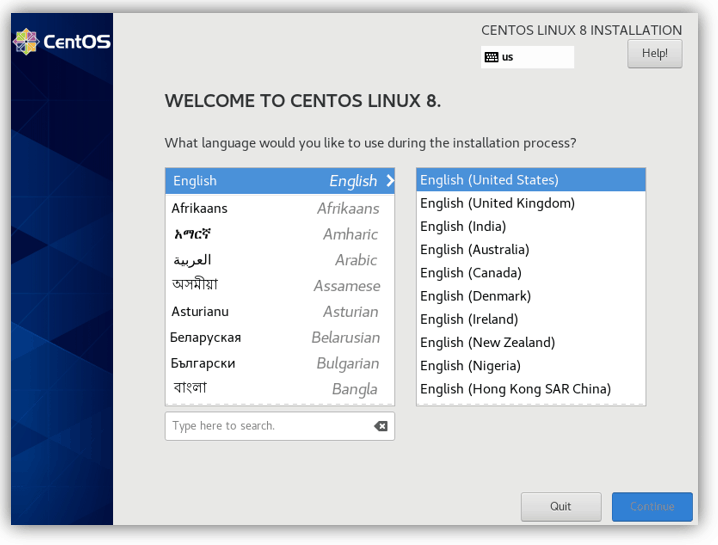Click the clear search backspace icon
Screen dimensions: 718x545
tap(381, 426)
